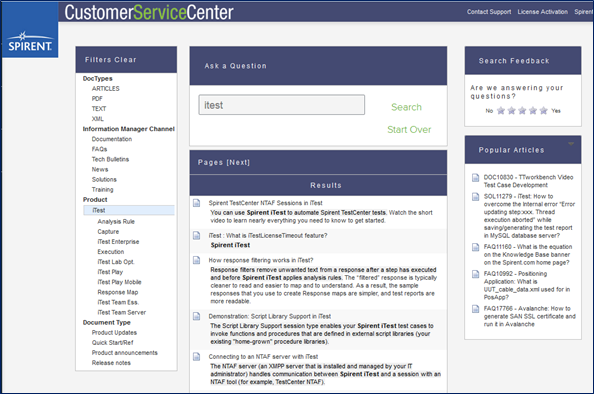Rate search feedback with the third star
This screenshot has width=594, height=394.
coord(522,111)
